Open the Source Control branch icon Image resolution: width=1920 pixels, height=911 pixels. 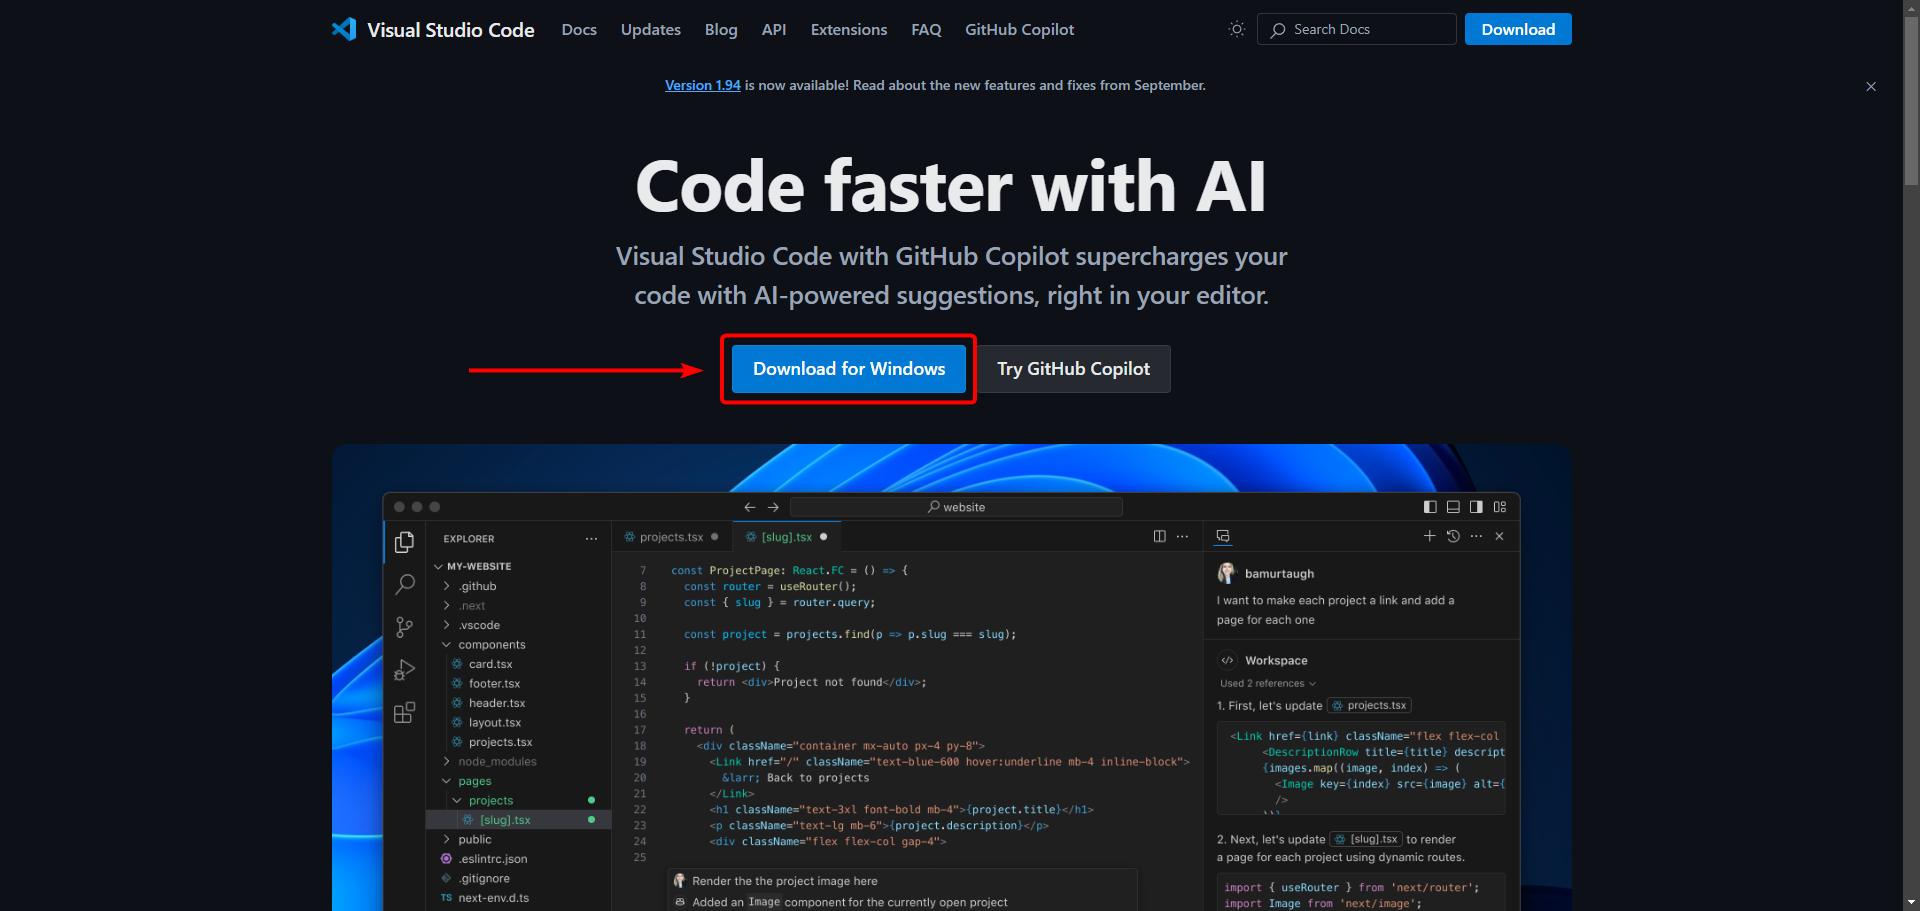click(x=404, y=627)
